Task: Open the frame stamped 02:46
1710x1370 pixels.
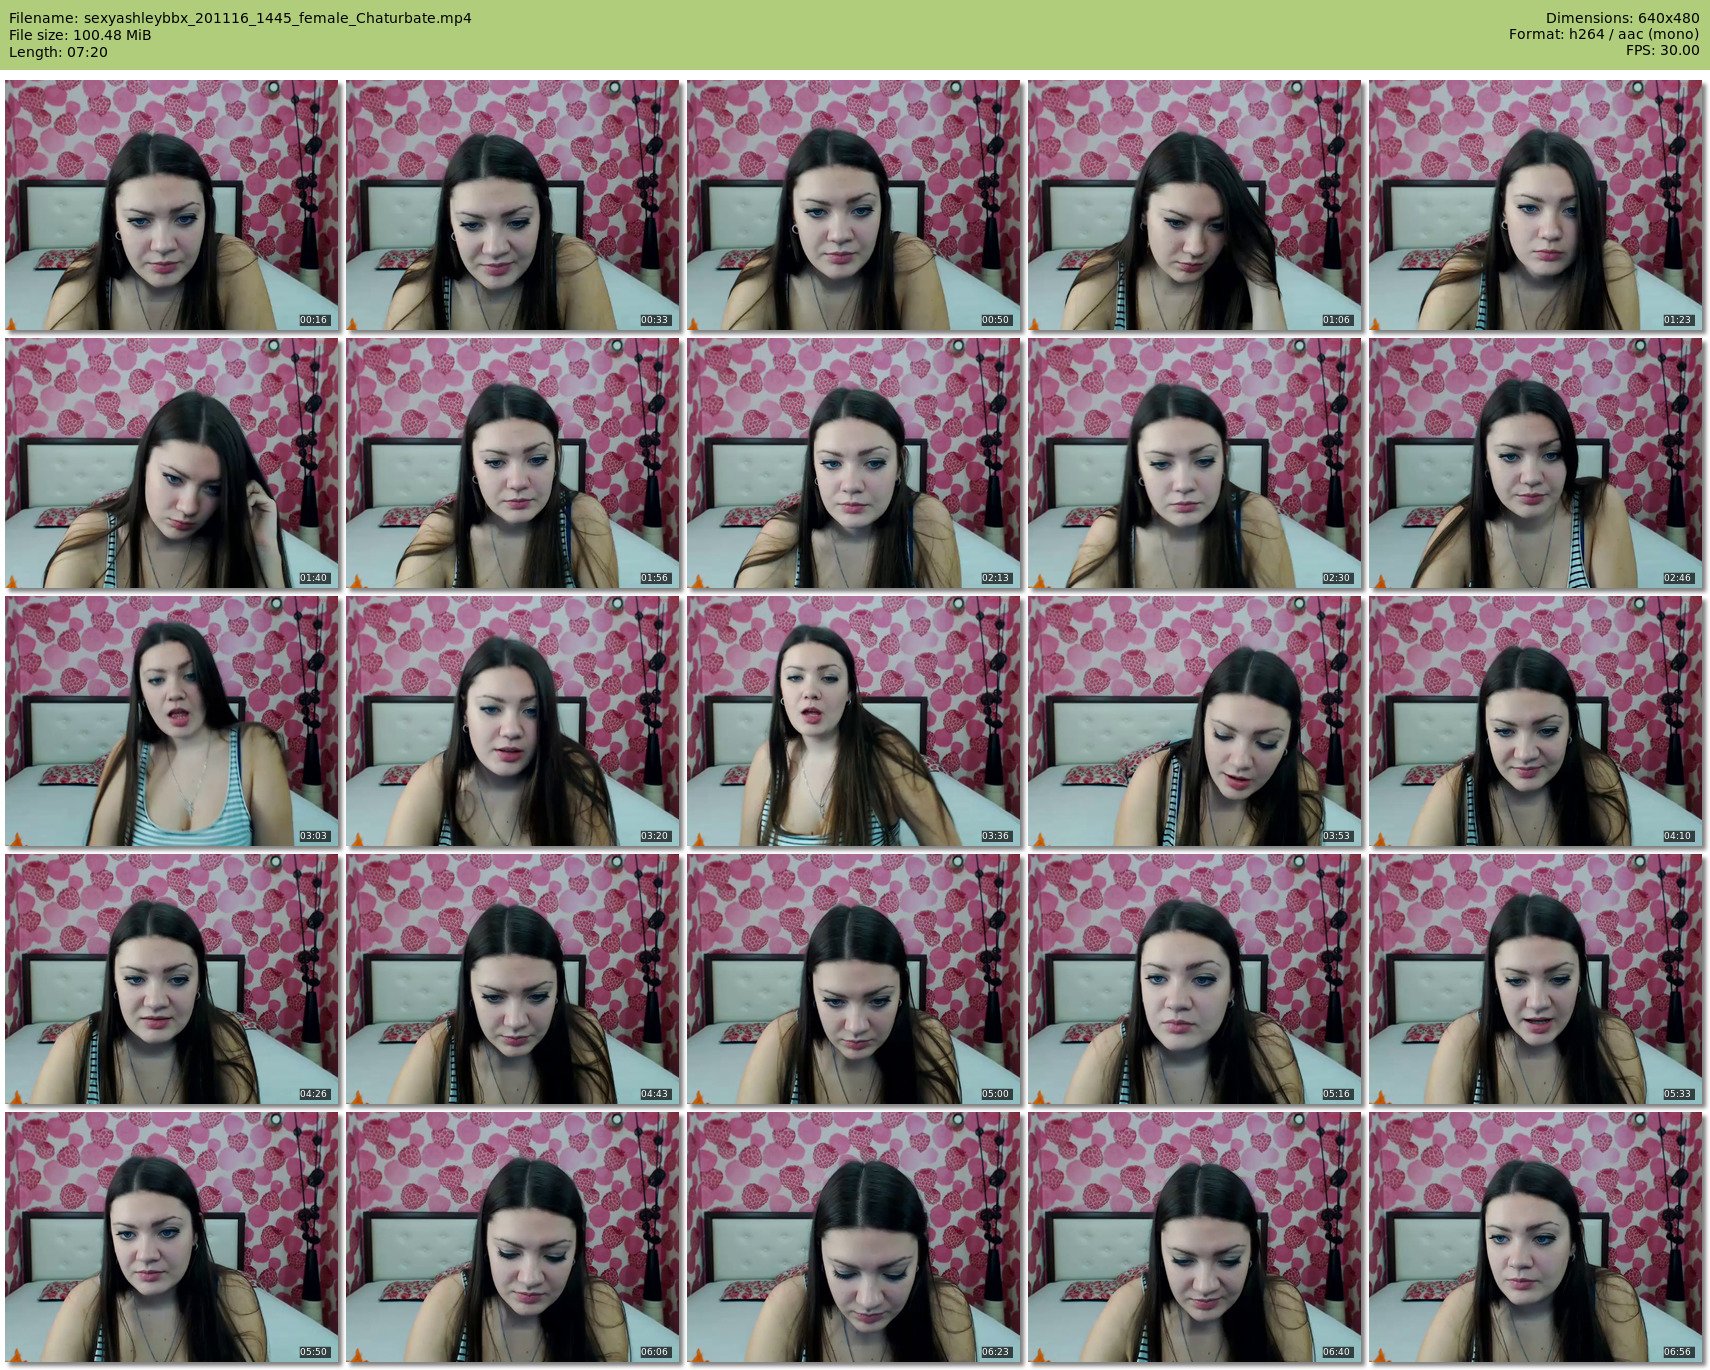Action: 1536,464
